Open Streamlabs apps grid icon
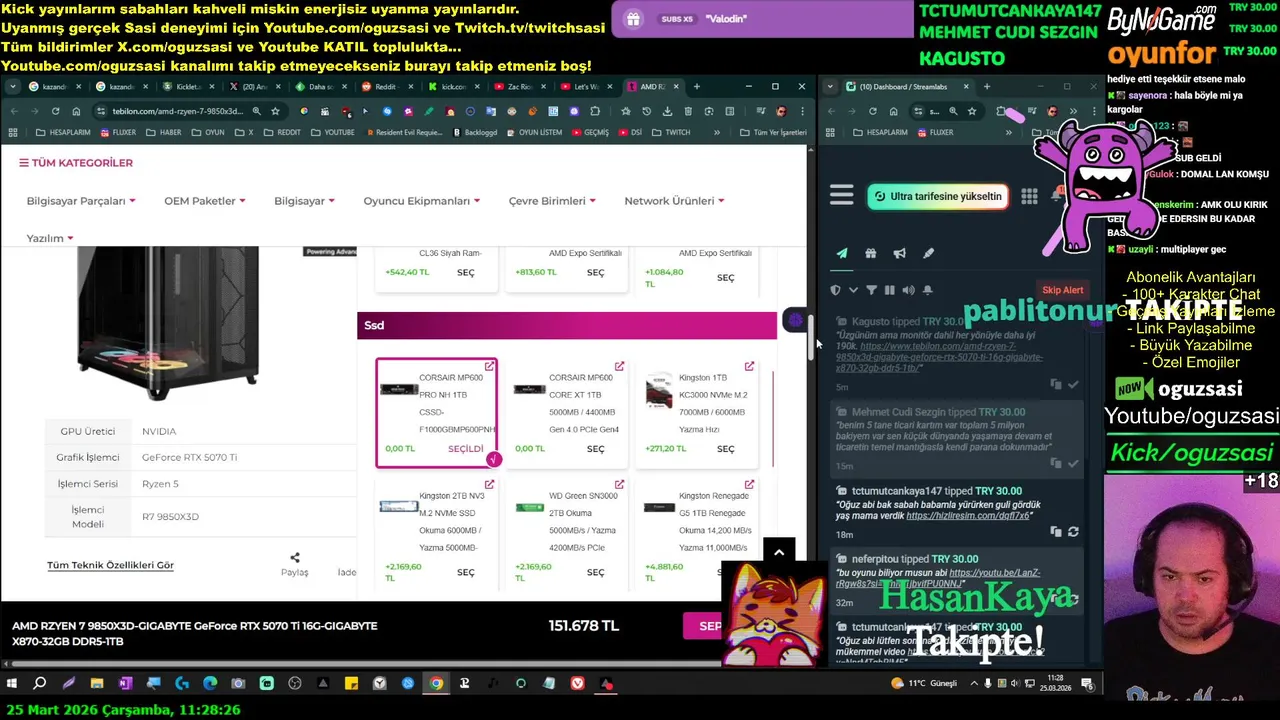 point(1029,196)
